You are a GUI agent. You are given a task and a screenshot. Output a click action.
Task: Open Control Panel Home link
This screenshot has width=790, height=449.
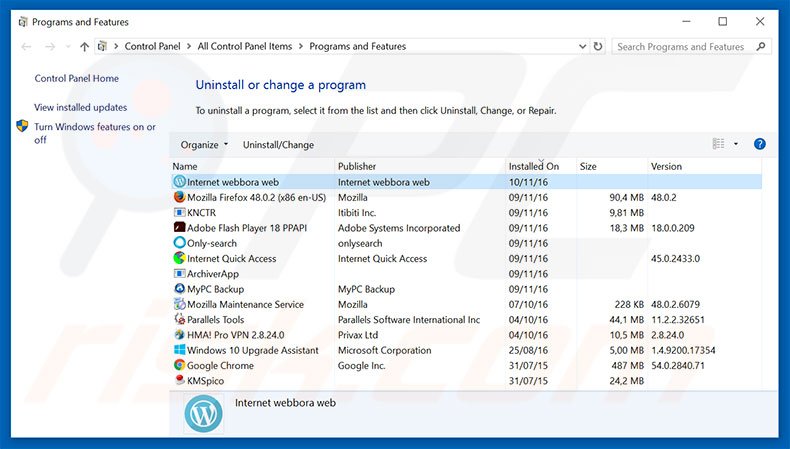pos(77,78)
